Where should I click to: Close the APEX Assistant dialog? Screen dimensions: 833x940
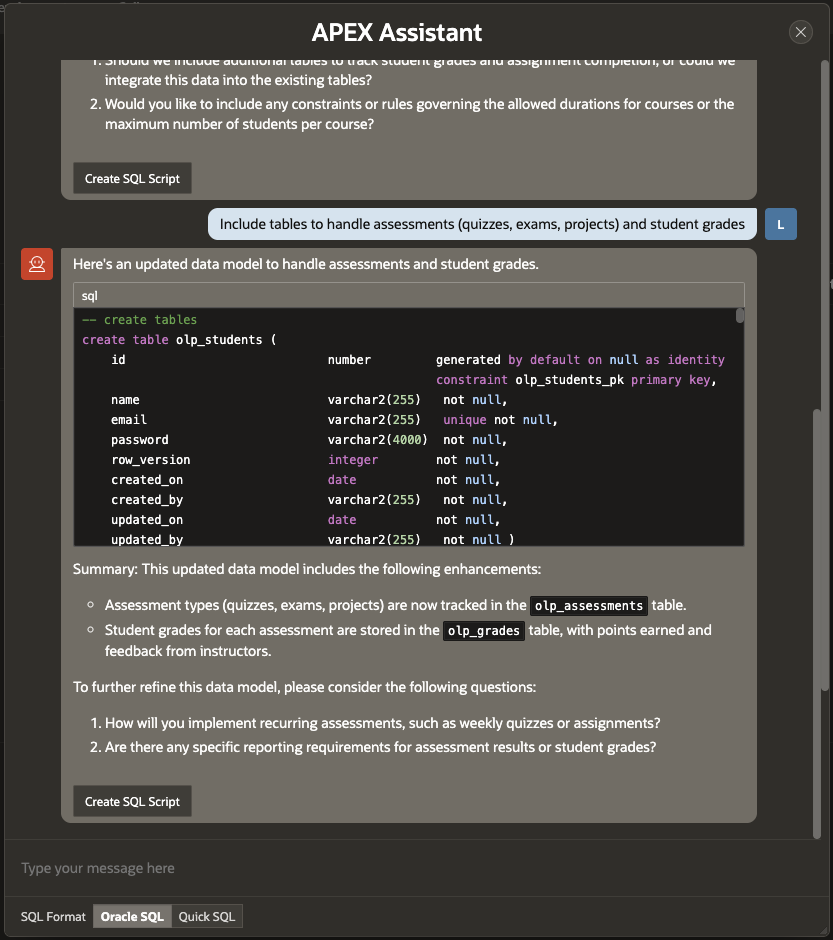(x=801, y=32)
